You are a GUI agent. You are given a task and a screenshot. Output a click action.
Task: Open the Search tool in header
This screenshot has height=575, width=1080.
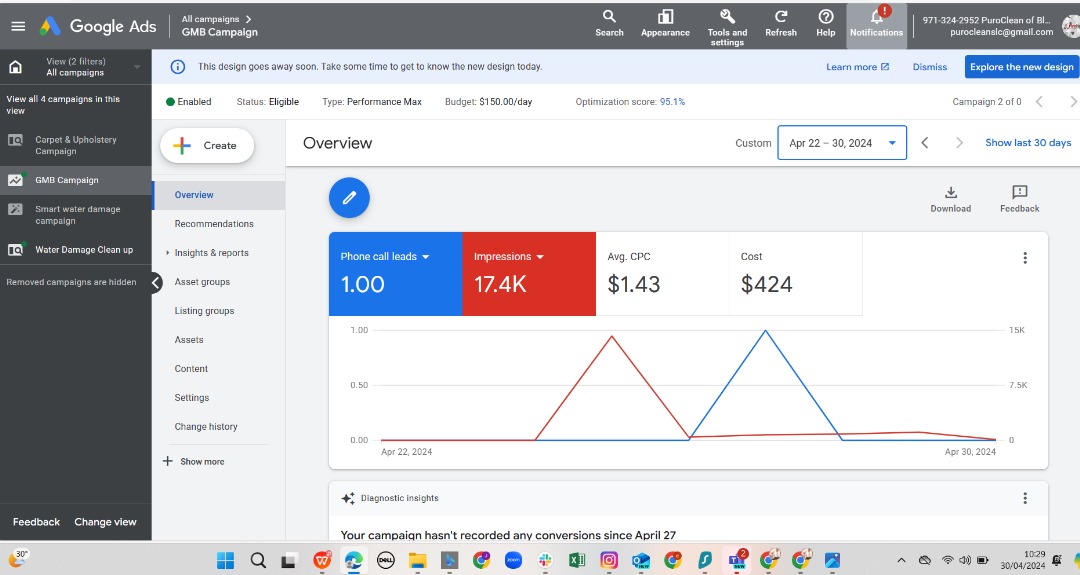click(x=609, y=22)
